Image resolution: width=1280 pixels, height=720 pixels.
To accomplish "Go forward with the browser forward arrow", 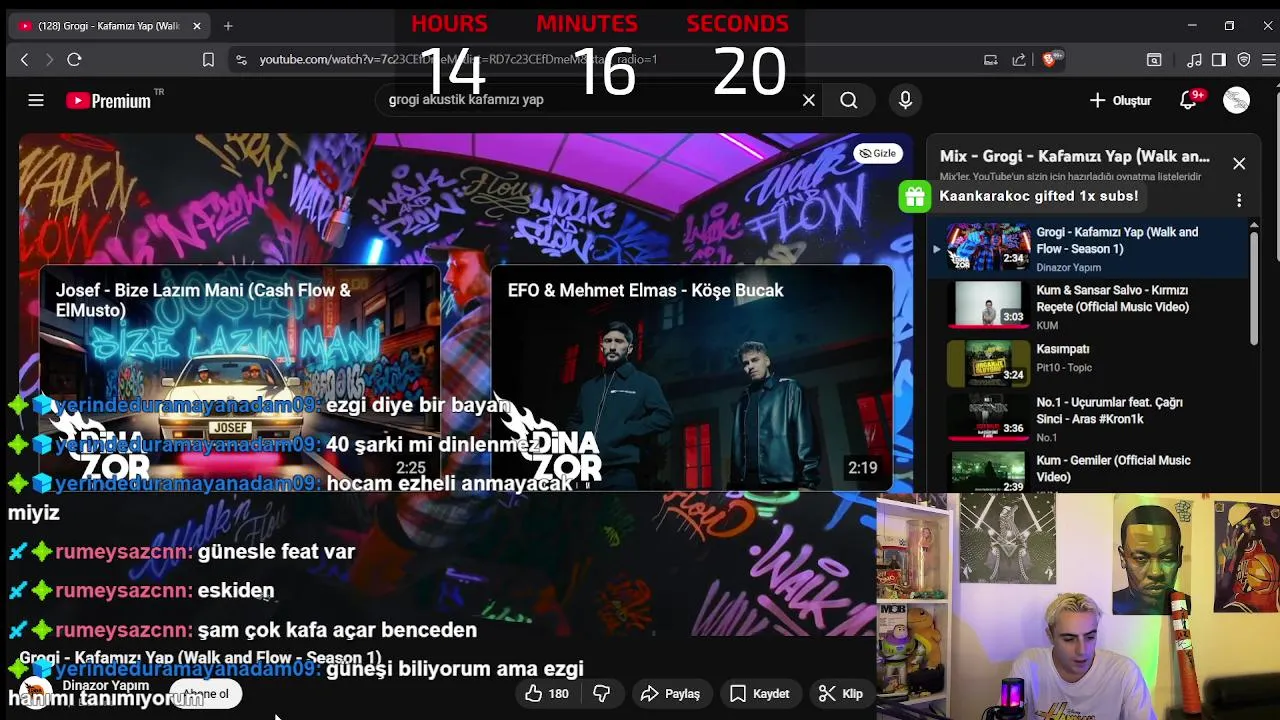I will click(49, 60).
